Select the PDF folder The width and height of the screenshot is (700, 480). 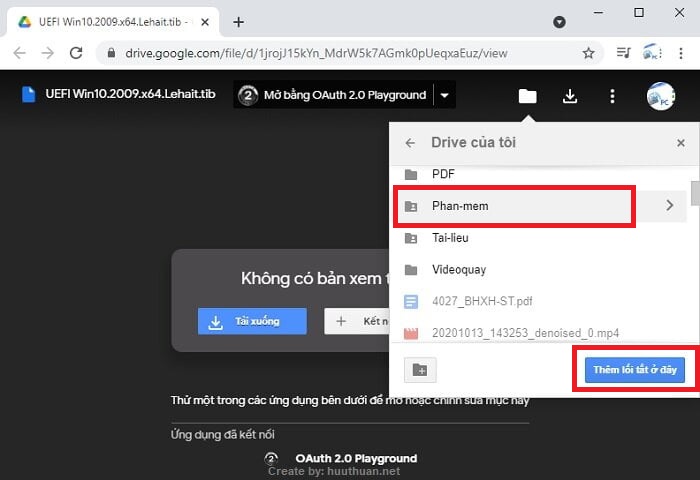click(x=443, y=174)
